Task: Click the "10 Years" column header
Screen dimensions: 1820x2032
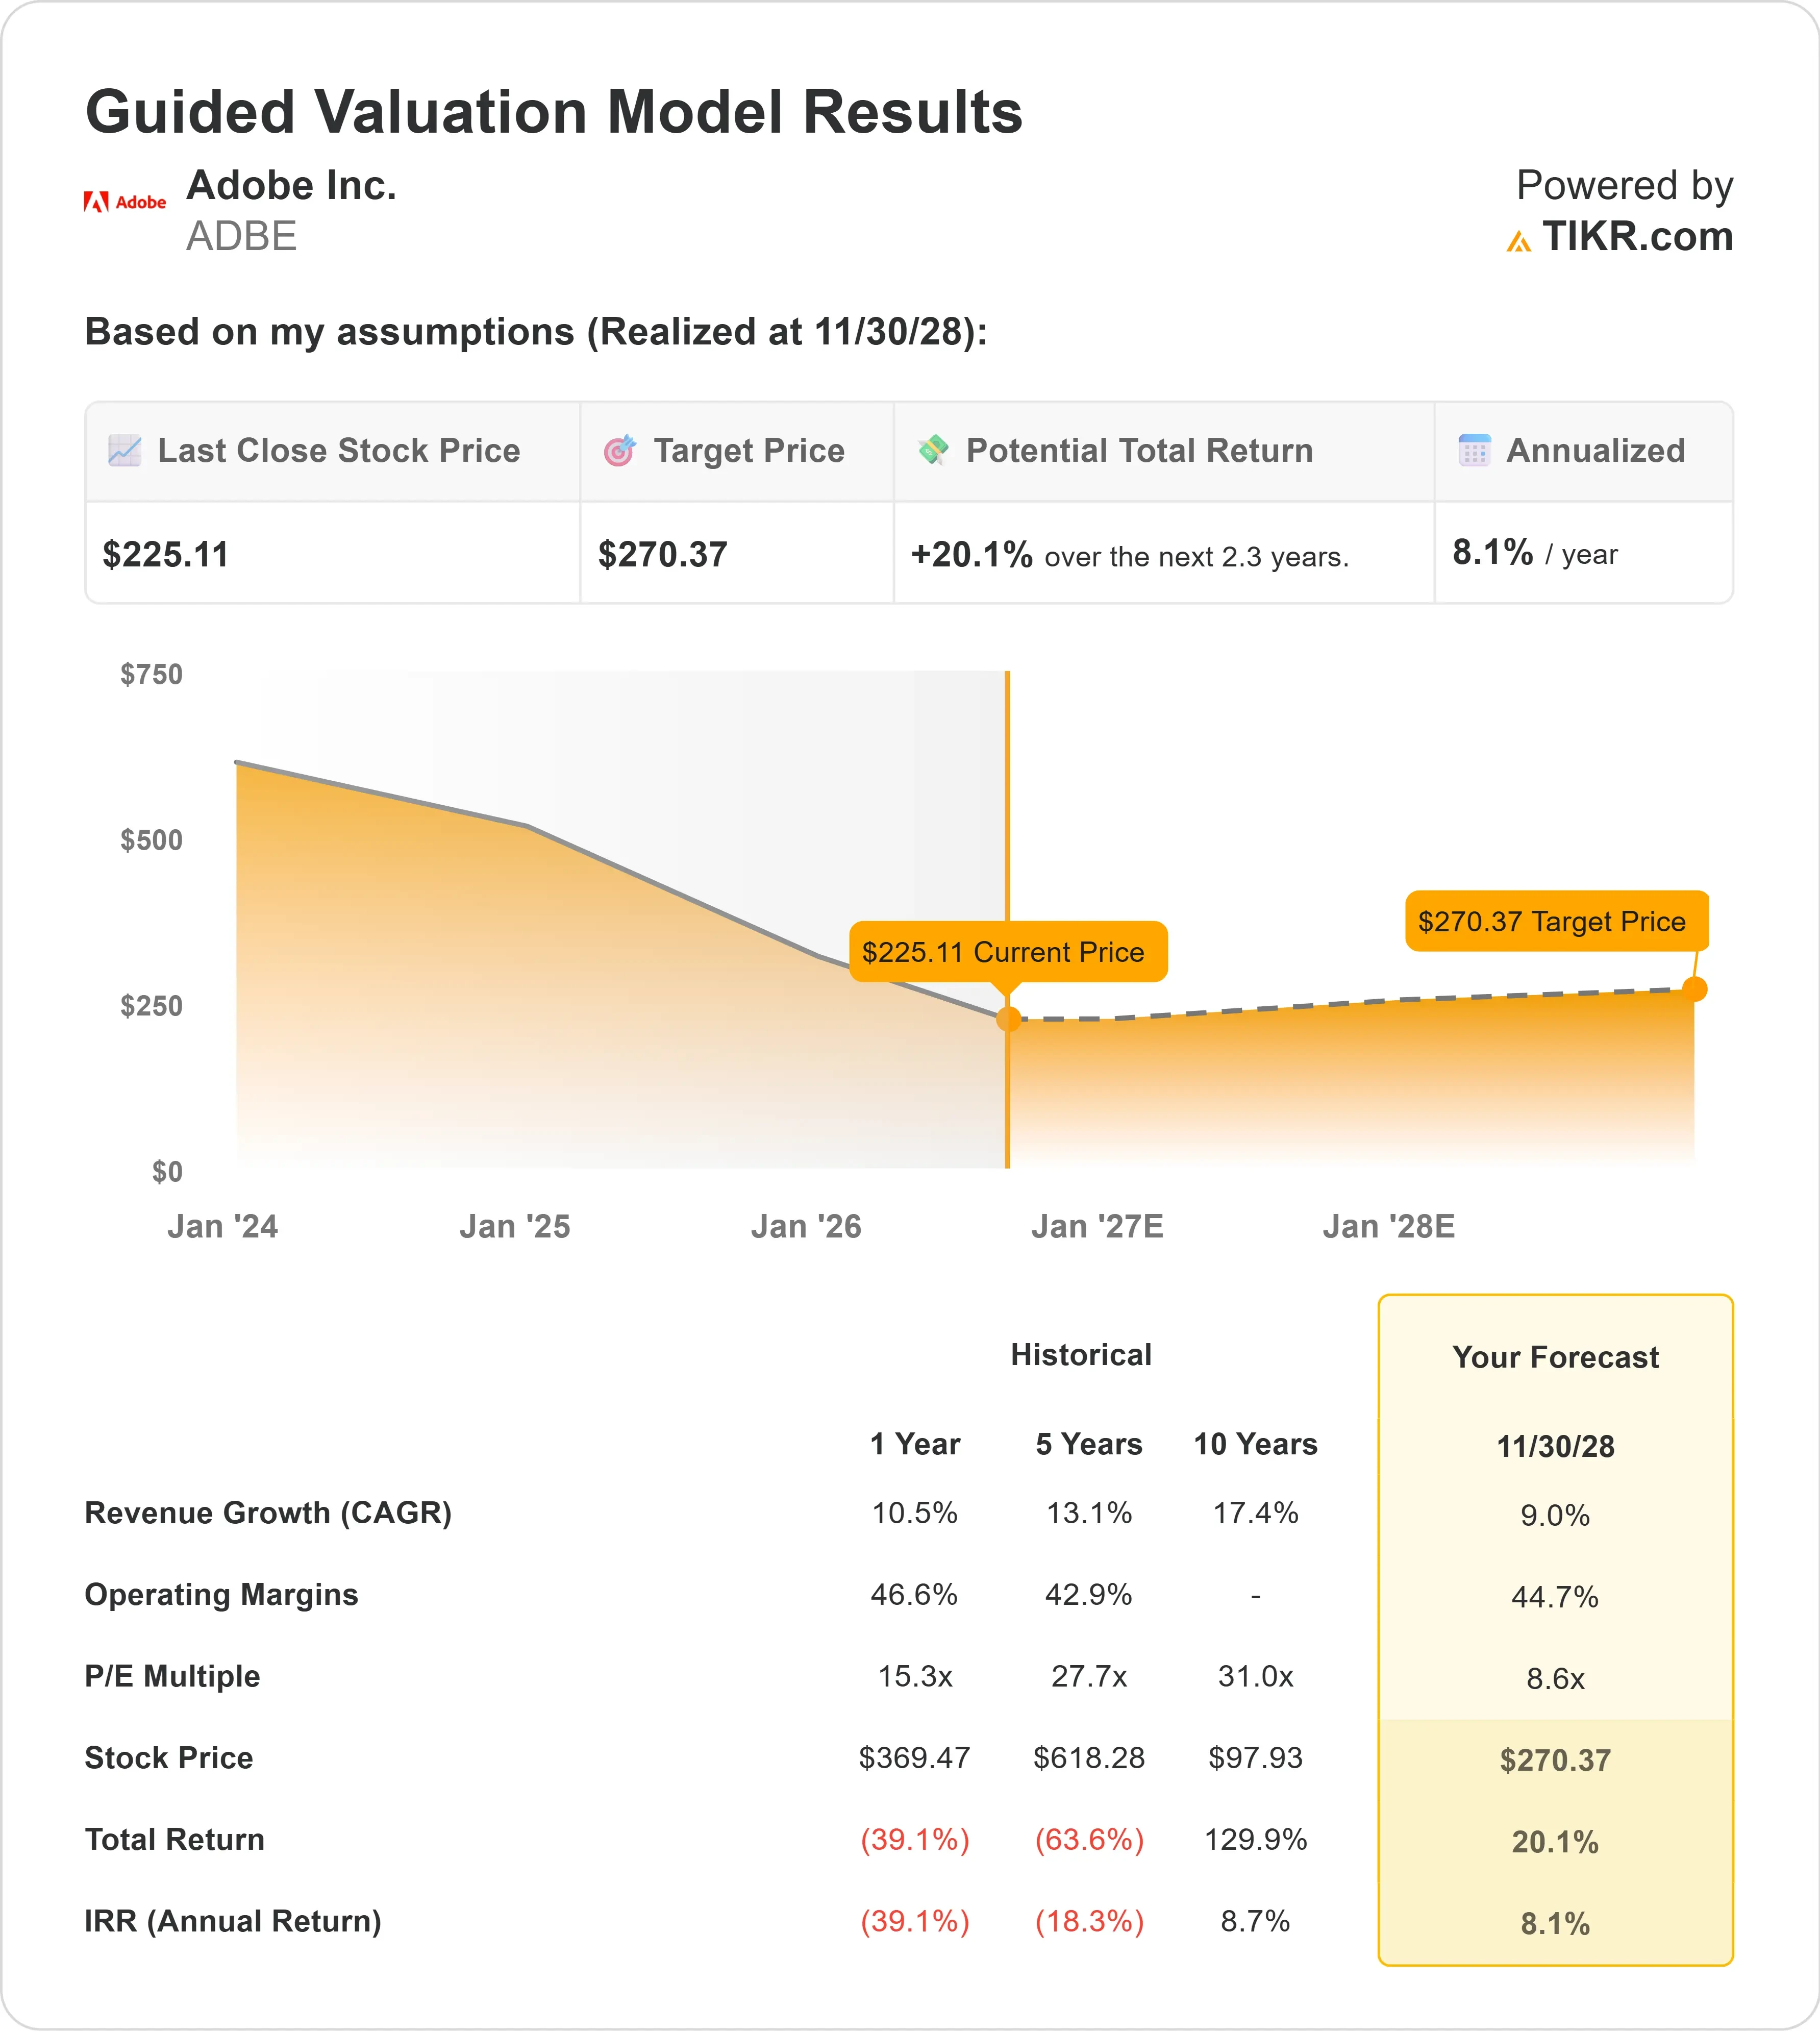Action: pyautogui.click(x=1256, y=1444)
